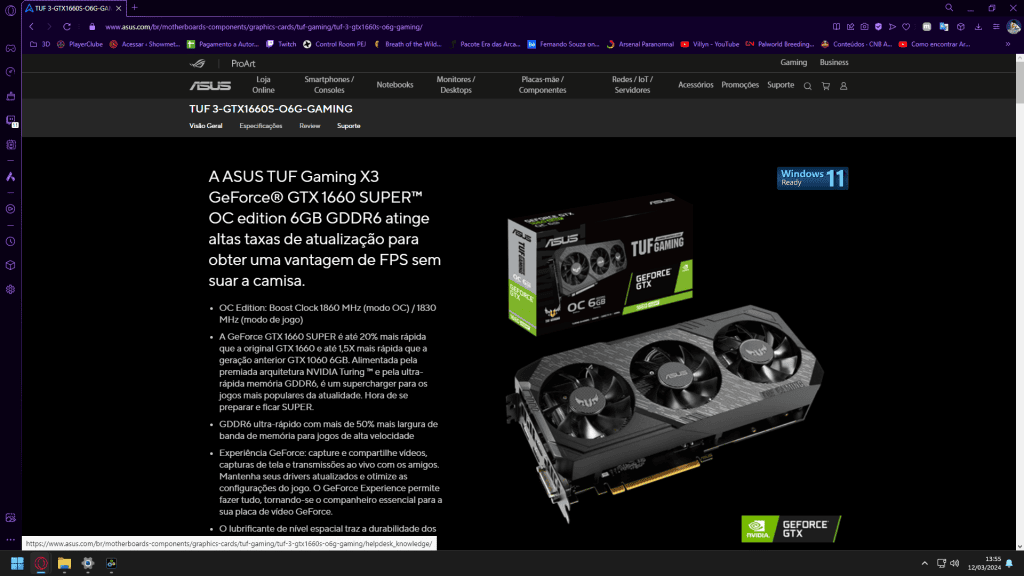Click the ASUS logo in navigation

[210, 86]
